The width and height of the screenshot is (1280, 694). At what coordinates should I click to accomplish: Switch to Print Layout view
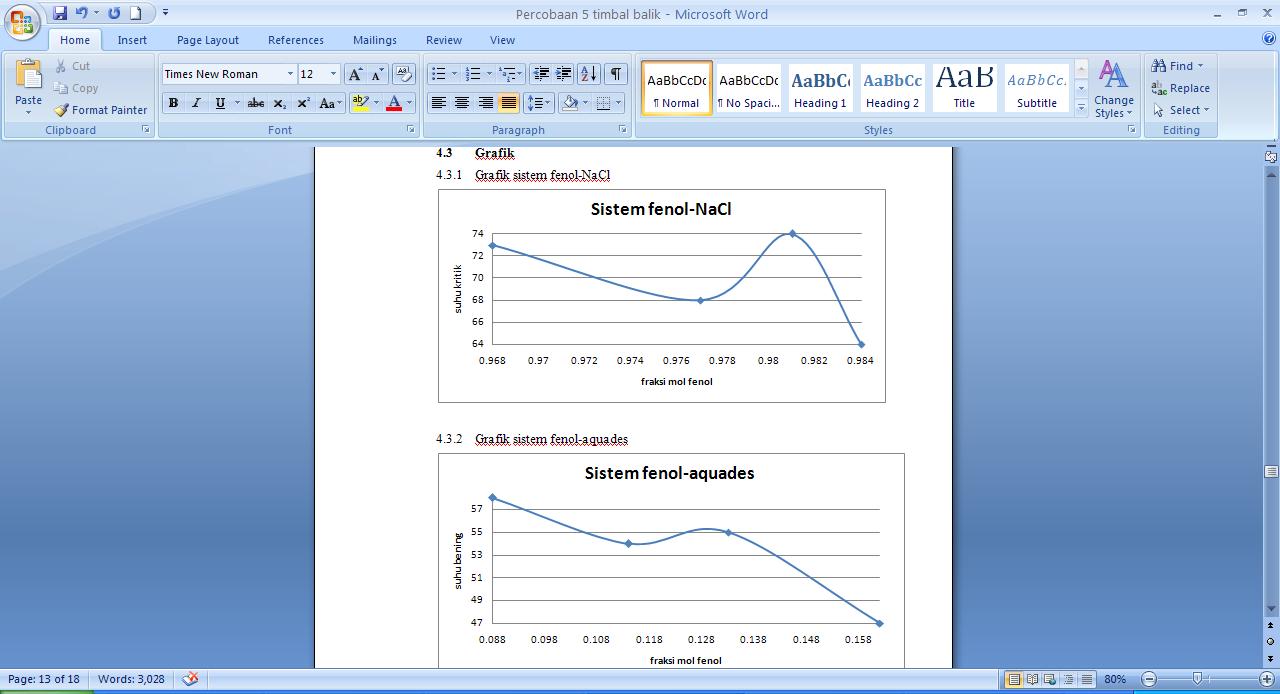(1014, 679)
